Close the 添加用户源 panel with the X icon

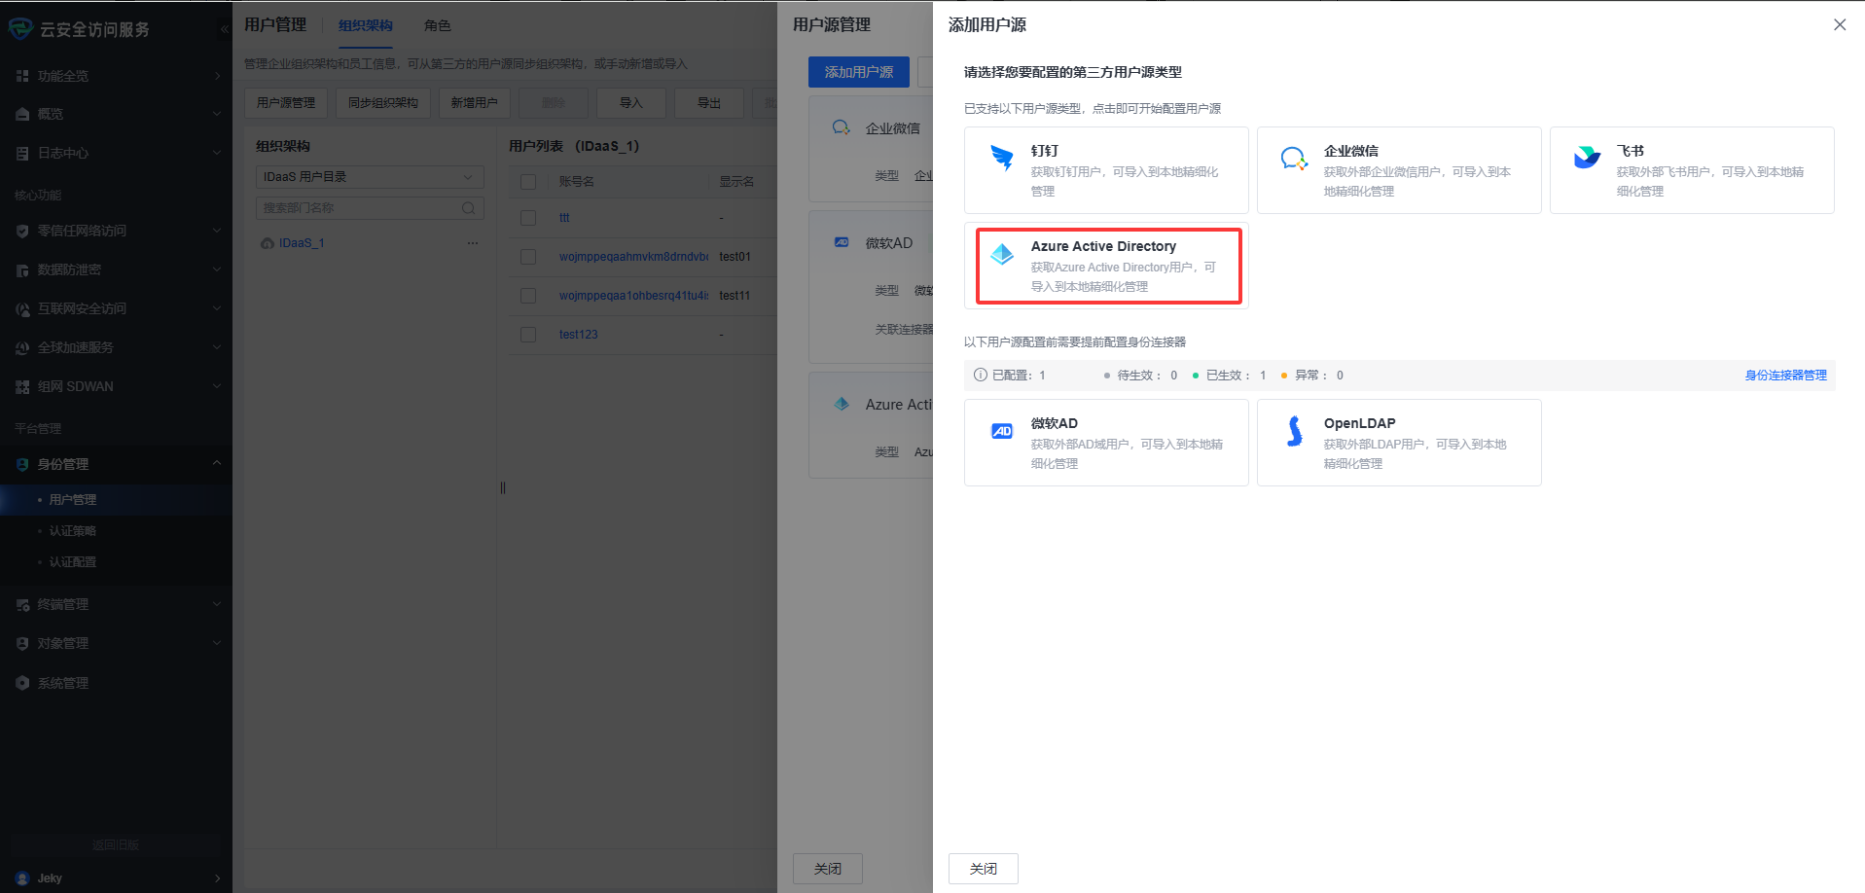pyautogui.click(x=1840, y=24)
